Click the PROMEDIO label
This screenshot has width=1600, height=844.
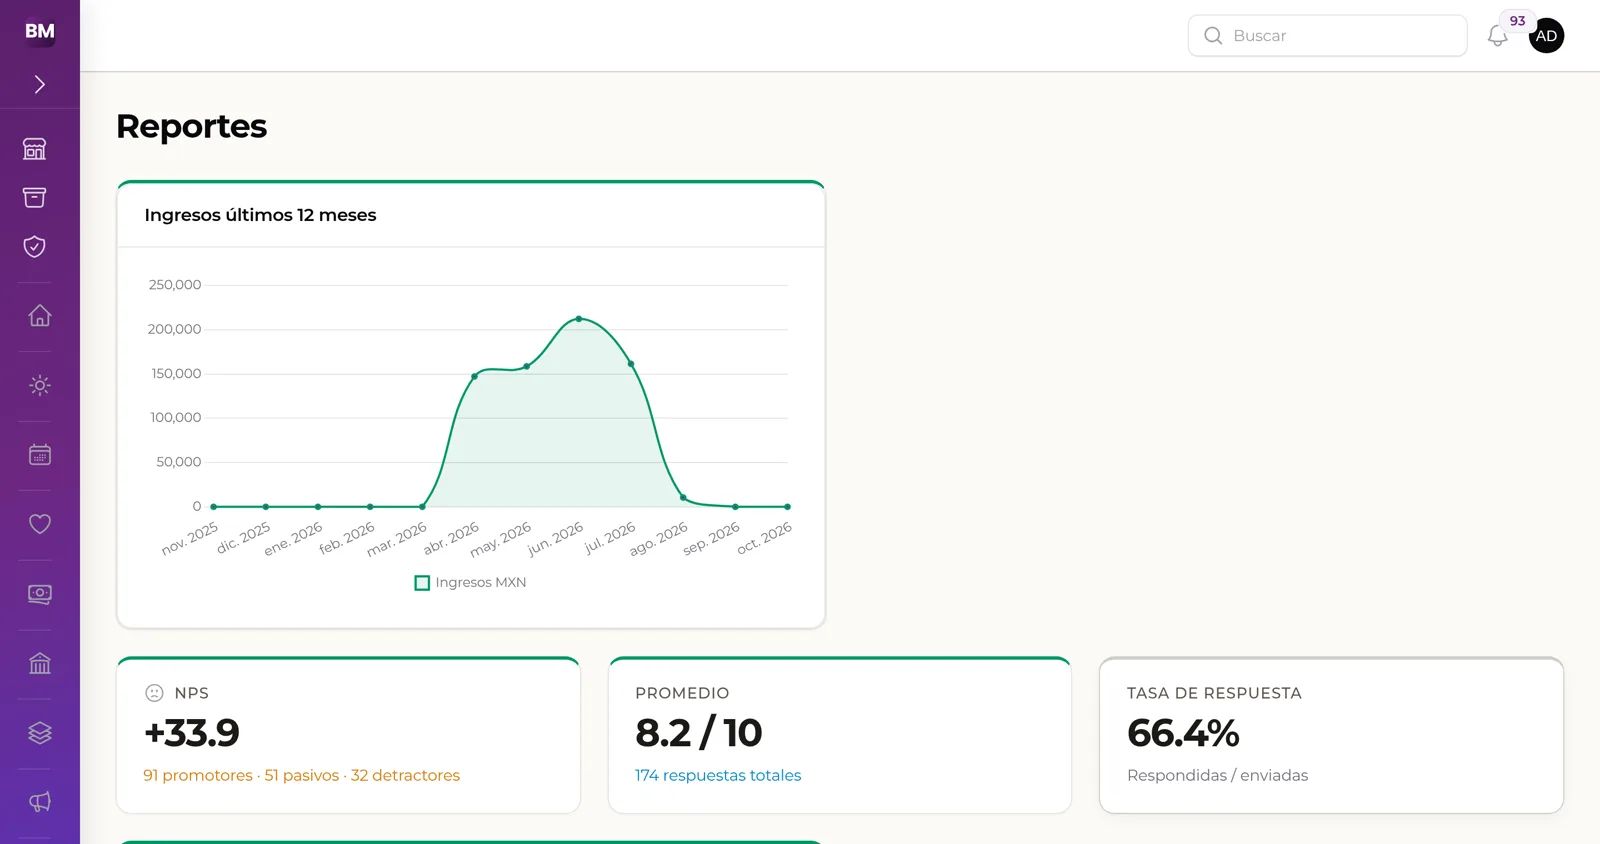pyautogui.click(x=682, y=693)
